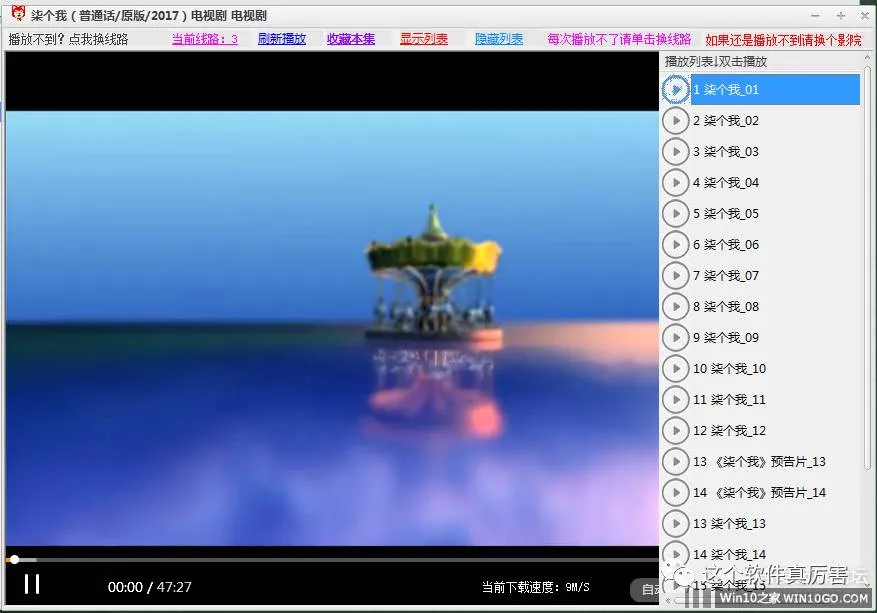The height and width of the screenshot is (613, 877).
Task: Click the playlist vertical scrollbar
Action: click(x=867, y=268)
